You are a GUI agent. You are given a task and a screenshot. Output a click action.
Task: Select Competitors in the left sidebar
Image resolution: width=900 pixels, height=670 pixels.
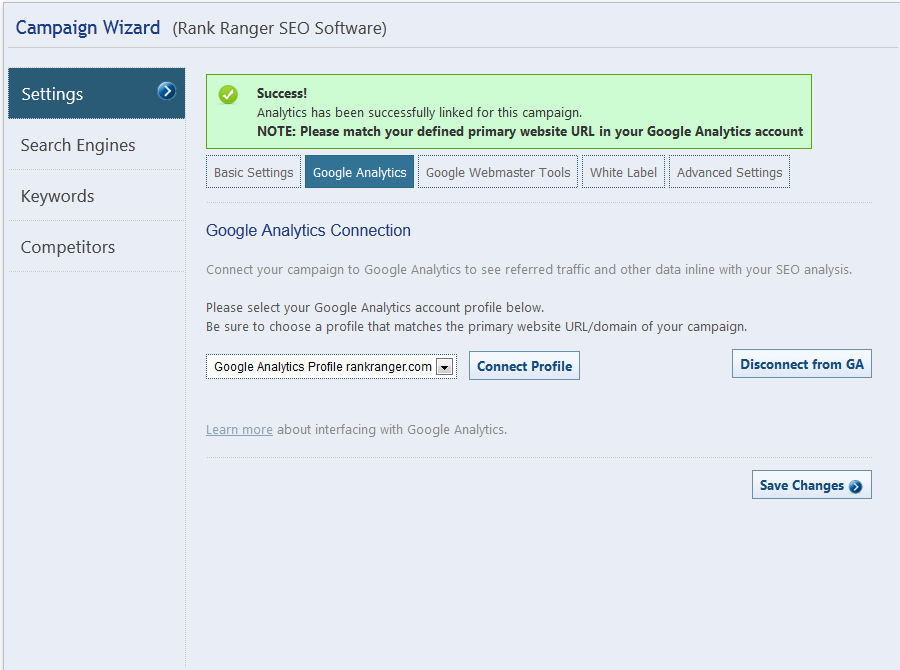(68, 248)
